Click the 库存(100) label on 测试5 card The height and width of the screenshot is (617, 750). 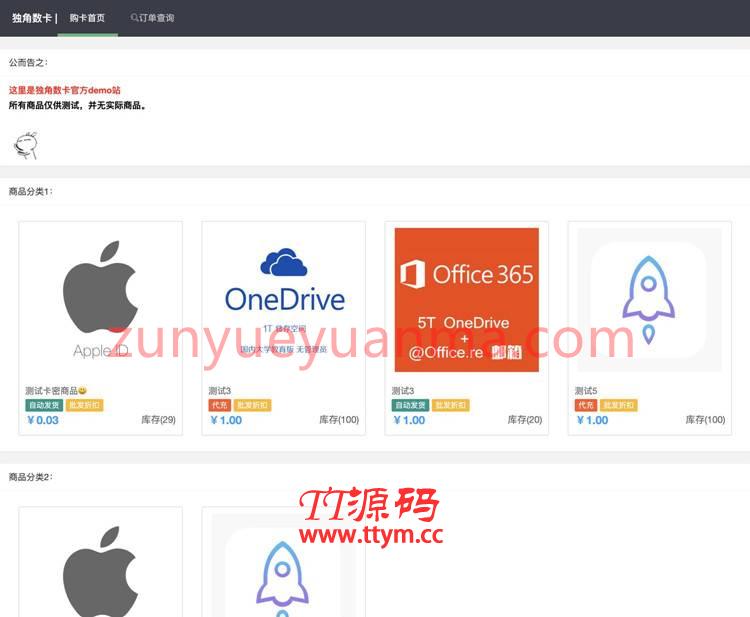coord(706,420)
